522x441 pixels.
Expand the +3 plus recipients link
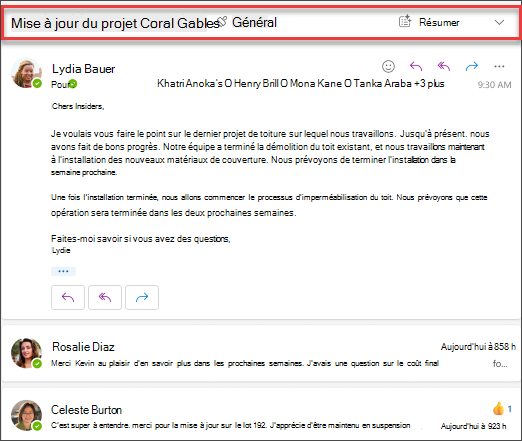[x=429, y=83]
